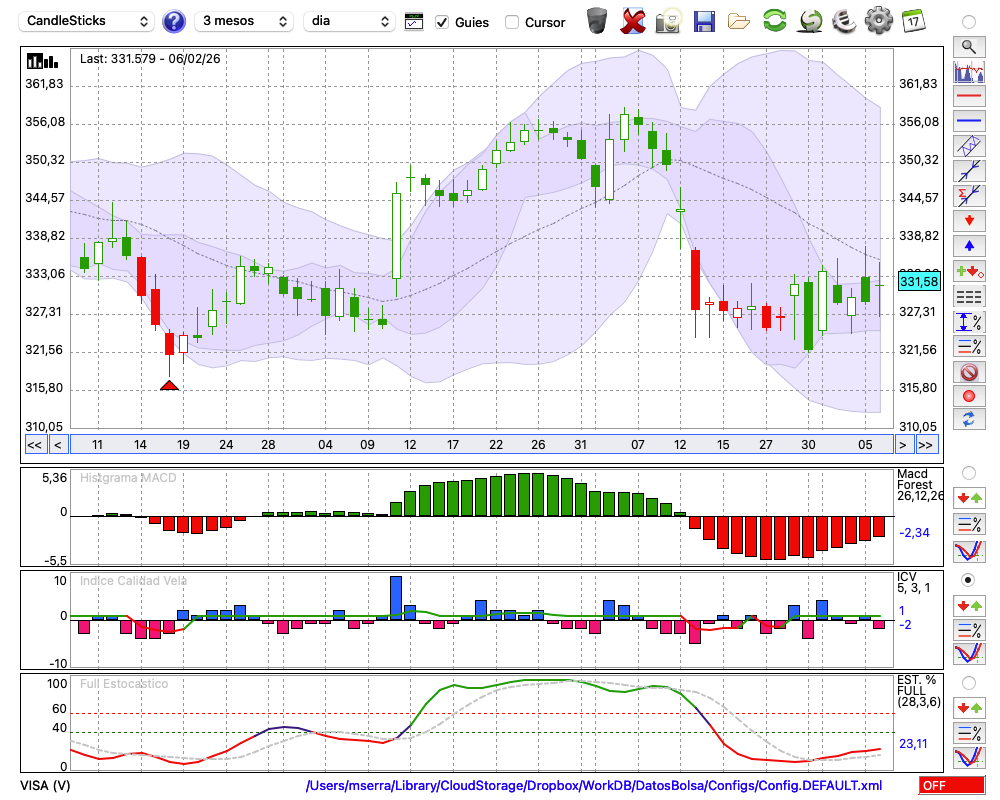Enable the Cursor checkbox
Screen dimensions: 1000x800
click(x=512, y=22)
